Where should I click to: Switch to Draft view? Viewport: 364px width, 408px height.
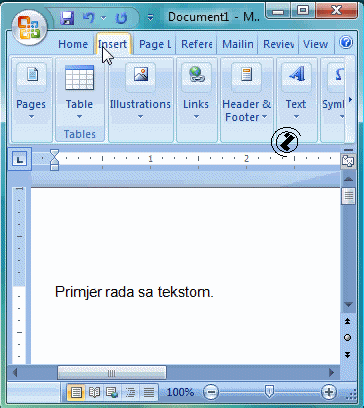[148, 392]
